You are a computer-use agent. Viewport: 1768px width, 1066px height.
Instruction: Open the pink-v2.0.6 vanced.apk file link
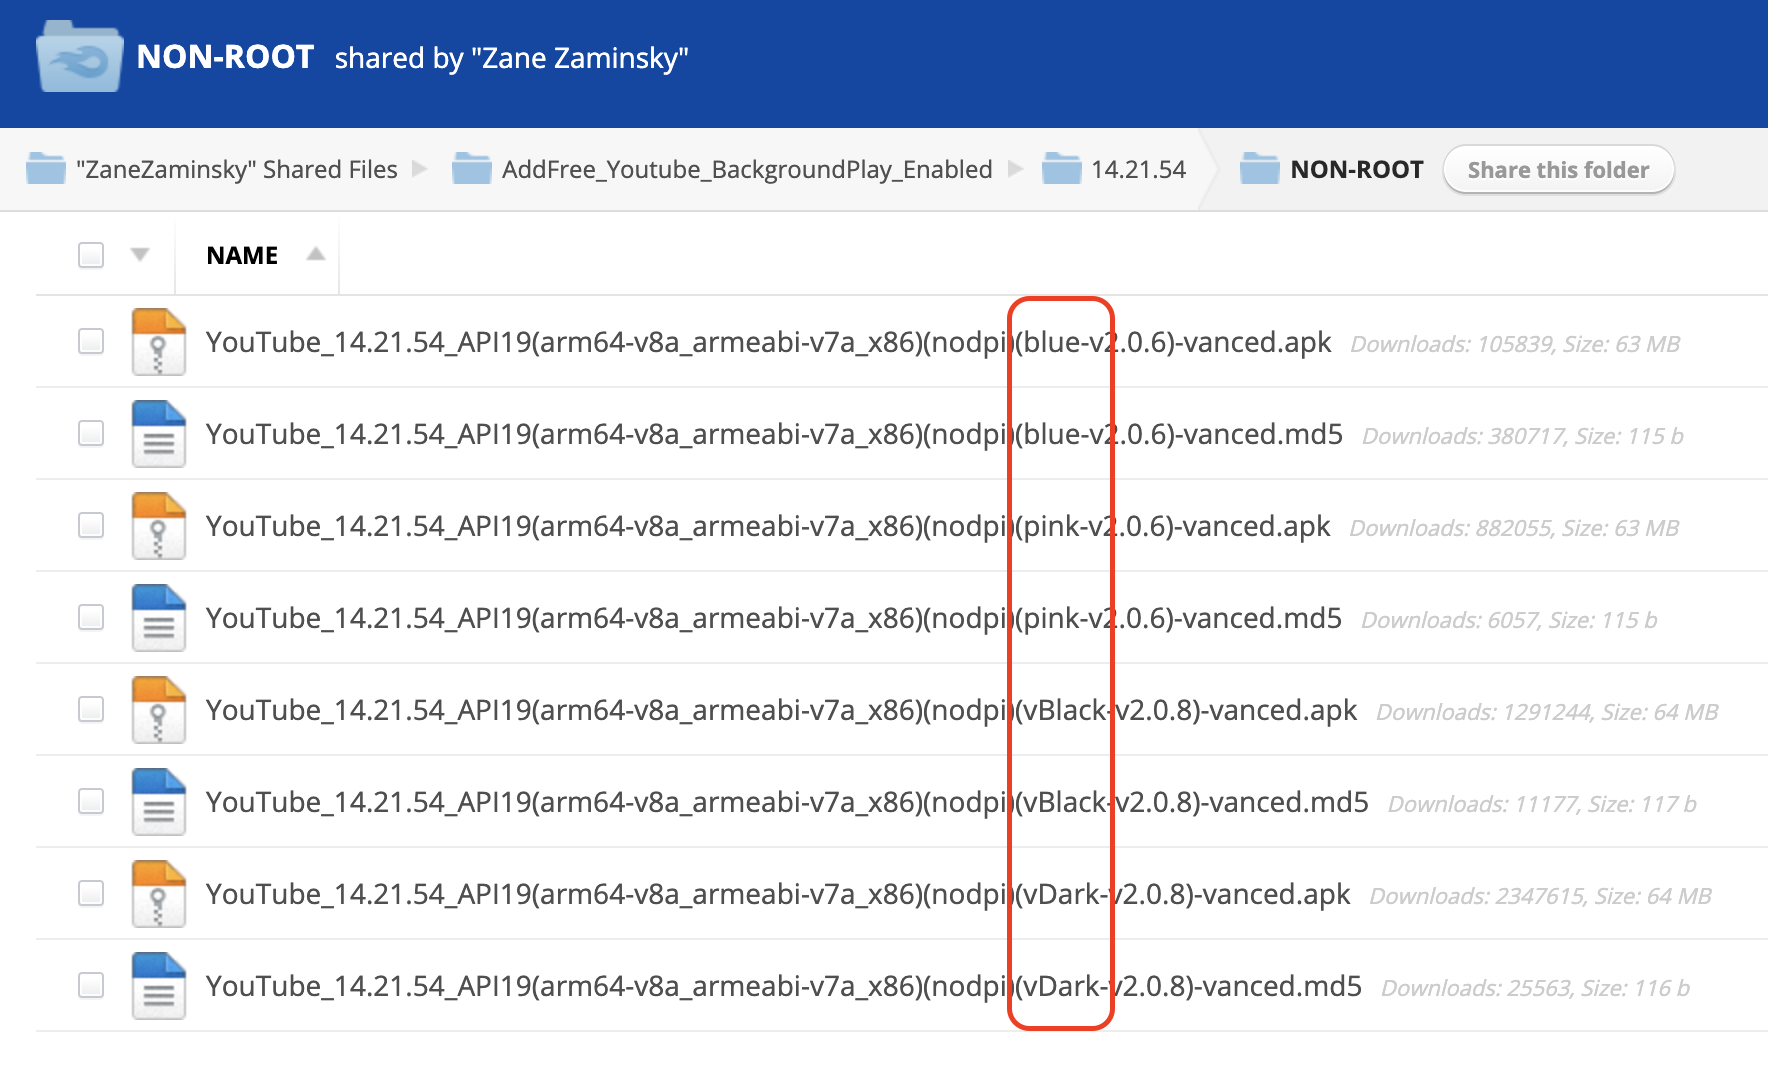pyautogui.click(x=768, y=527)
